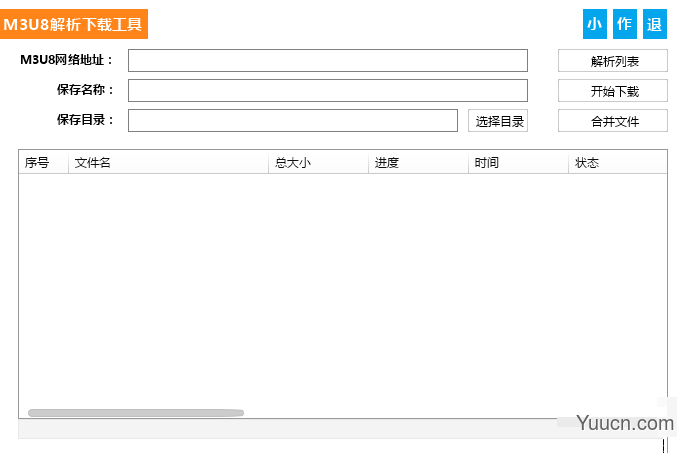Viewport: 687px width, 453px height.
Task: Select the 进度 column header
Action: tap(418, 163)
